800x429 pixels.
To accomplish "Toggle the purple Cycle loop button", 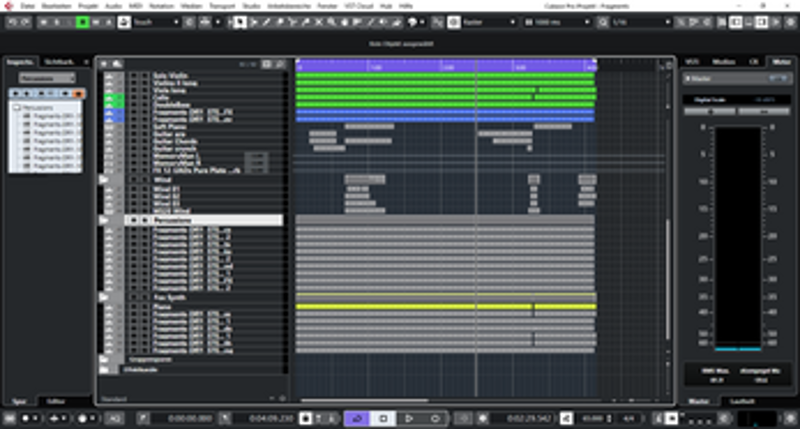I will (358, 418).
